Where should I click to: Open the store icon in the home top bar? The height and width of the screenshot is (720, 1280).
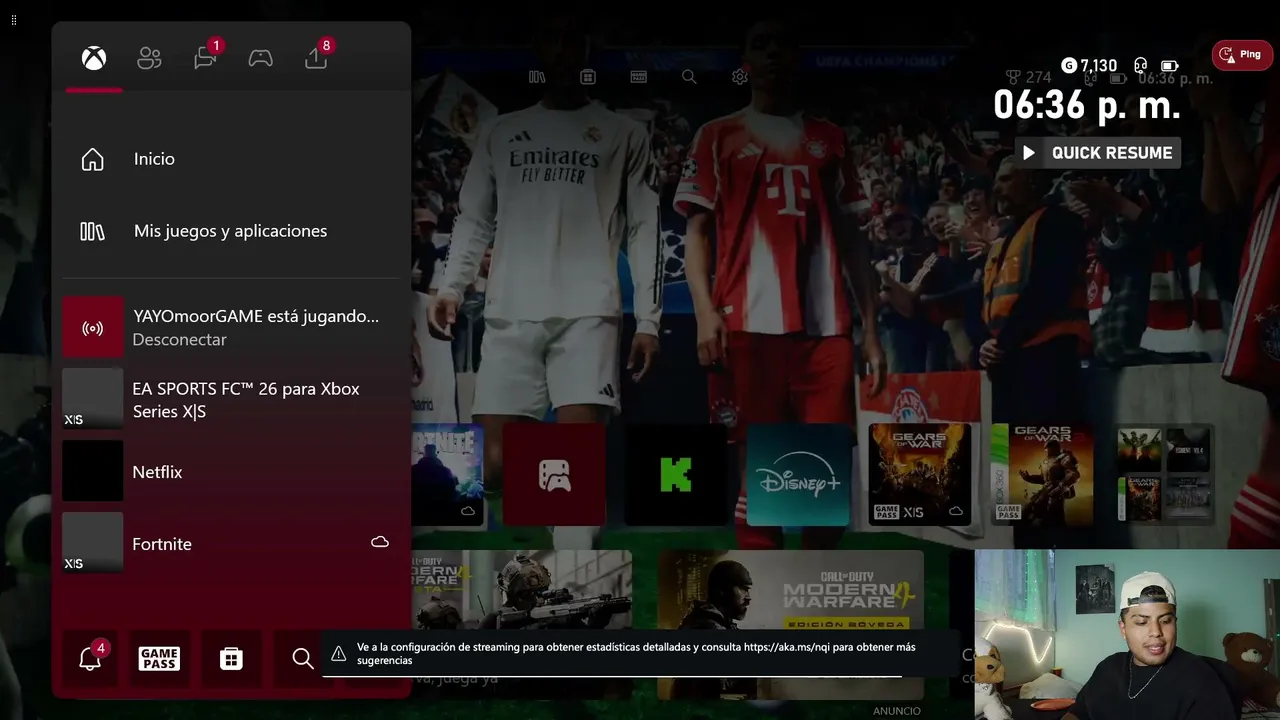coord(588,77)
